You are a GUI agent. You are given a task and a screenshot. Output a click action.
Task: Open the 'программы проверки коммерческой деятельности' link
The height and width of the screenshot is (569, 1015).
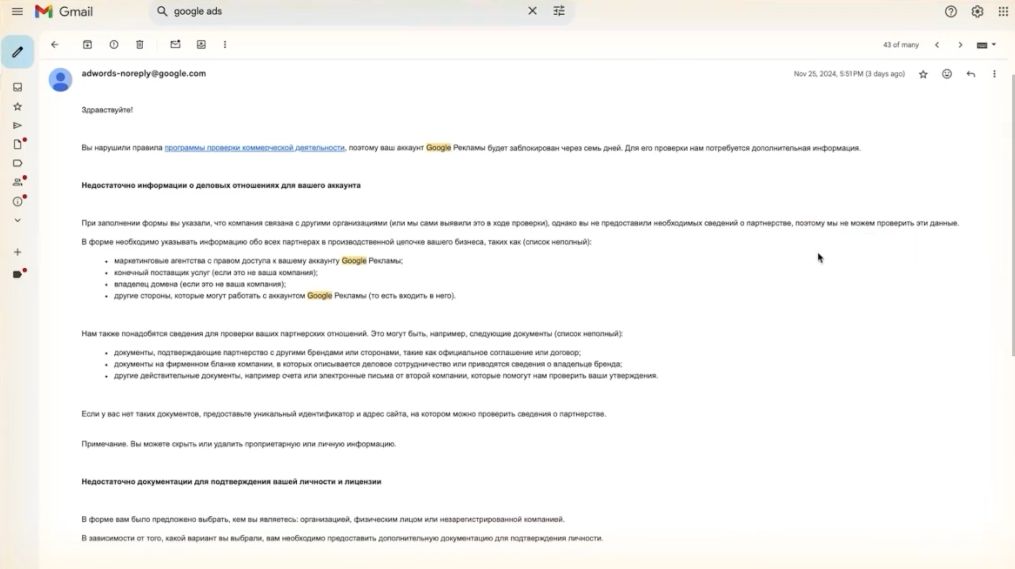point(254,148)
